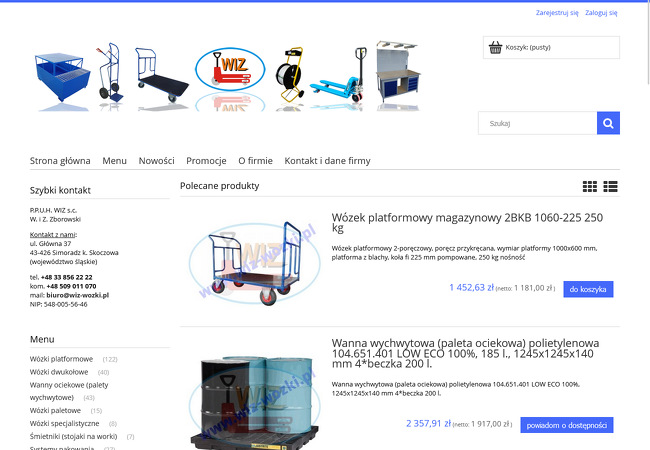Open the shopping basket icon
The image size is (650, 450).
(x=495, y=47)
